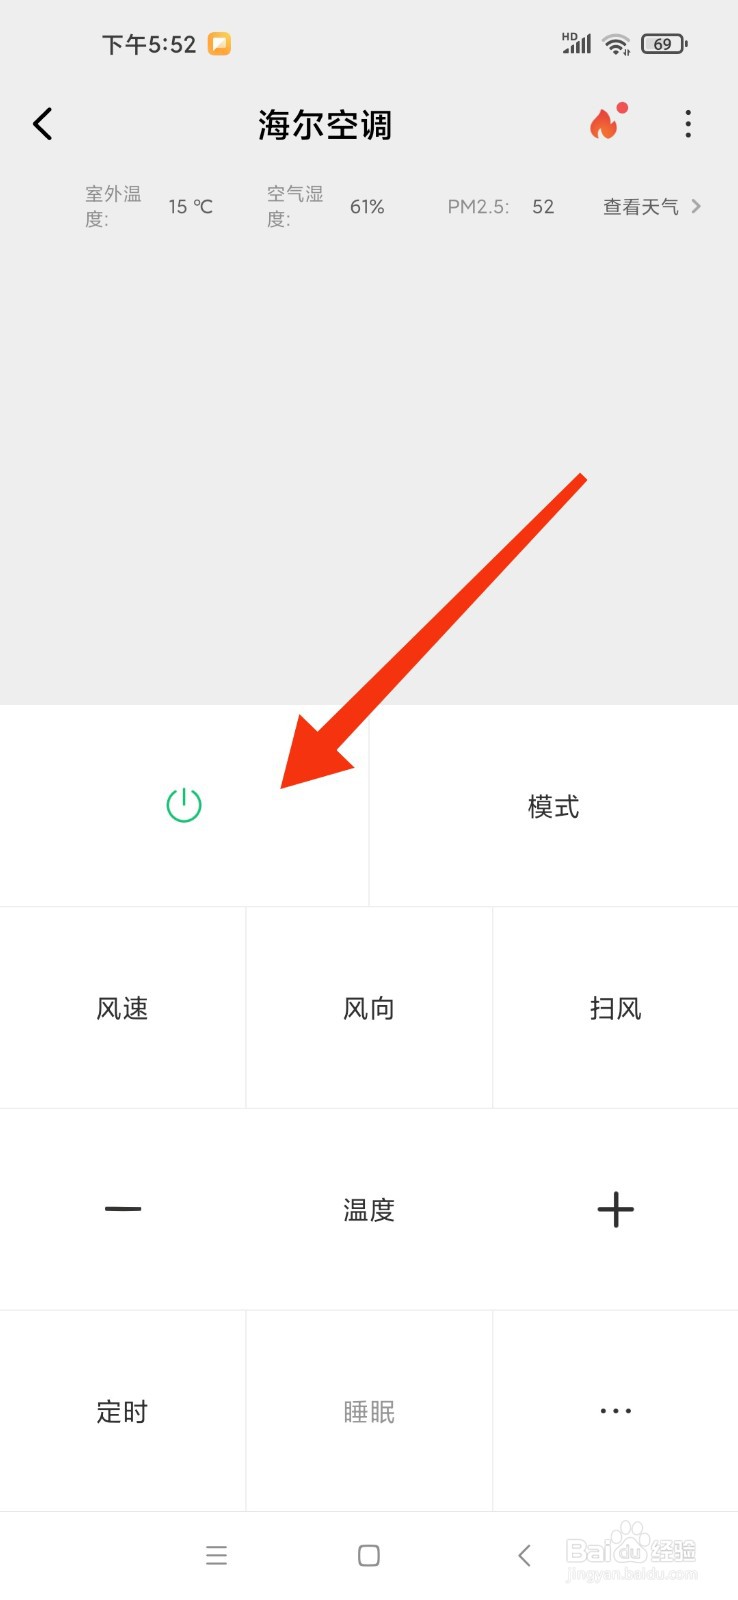Expand weather details with the chevron arrow
This screenshot has width=738, height=1600.
point(696,206)
